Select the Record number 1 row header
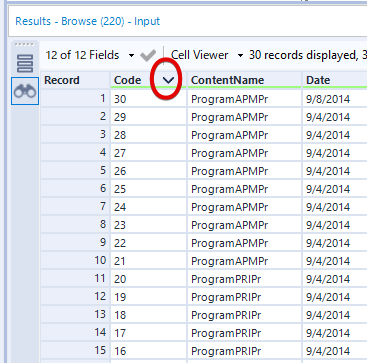The image size is (367, 363). click(x=75, y=99)
